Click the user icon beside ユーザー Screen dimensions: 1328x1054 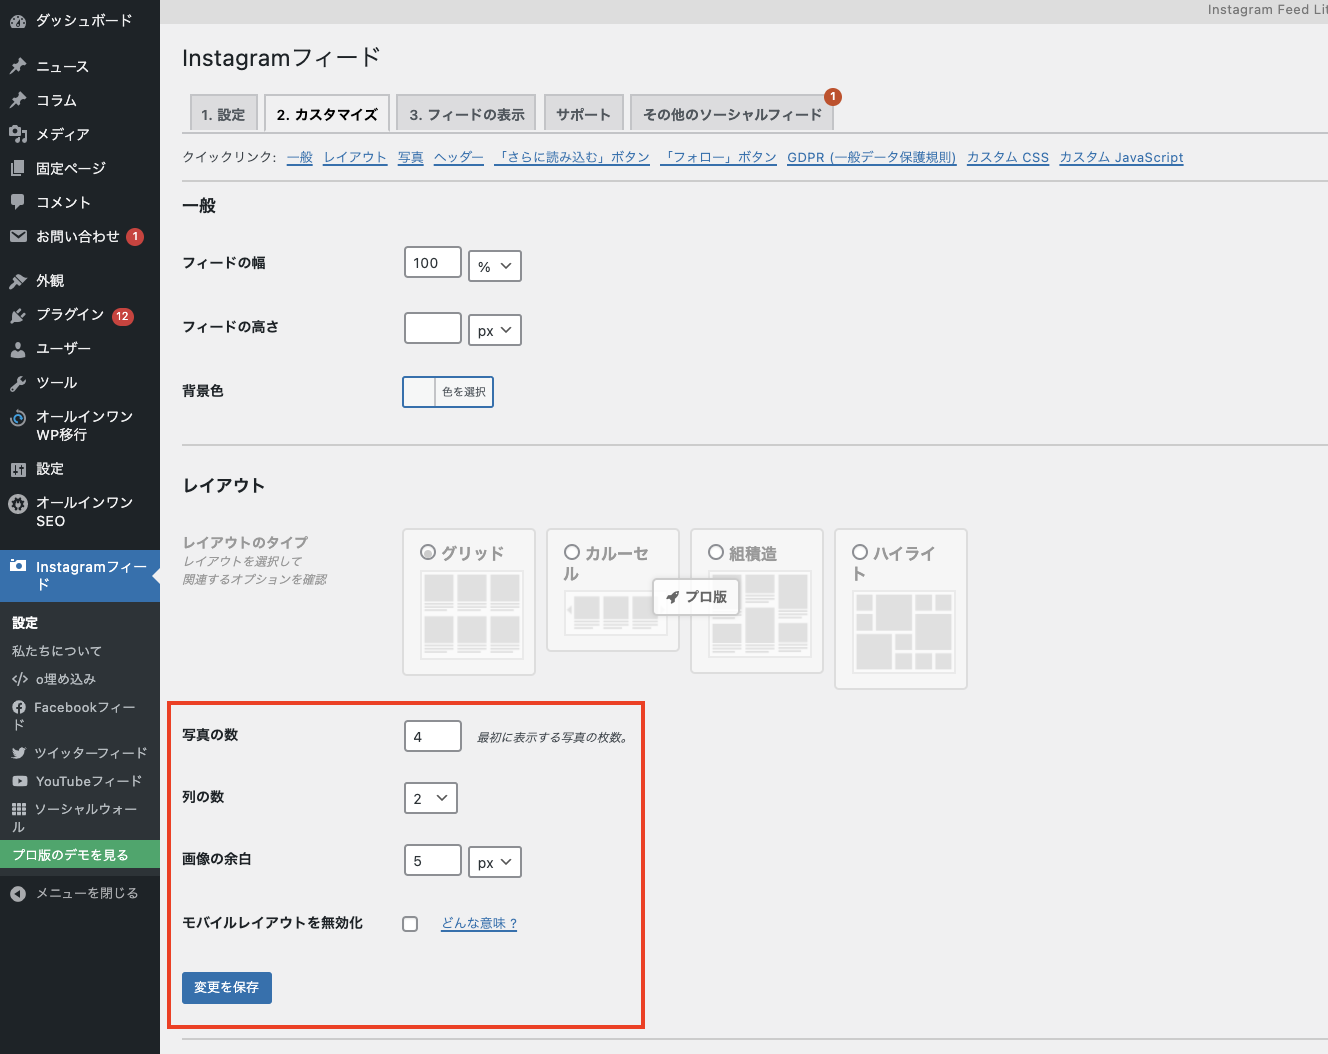pyautogui.click(x=18, y=349)
